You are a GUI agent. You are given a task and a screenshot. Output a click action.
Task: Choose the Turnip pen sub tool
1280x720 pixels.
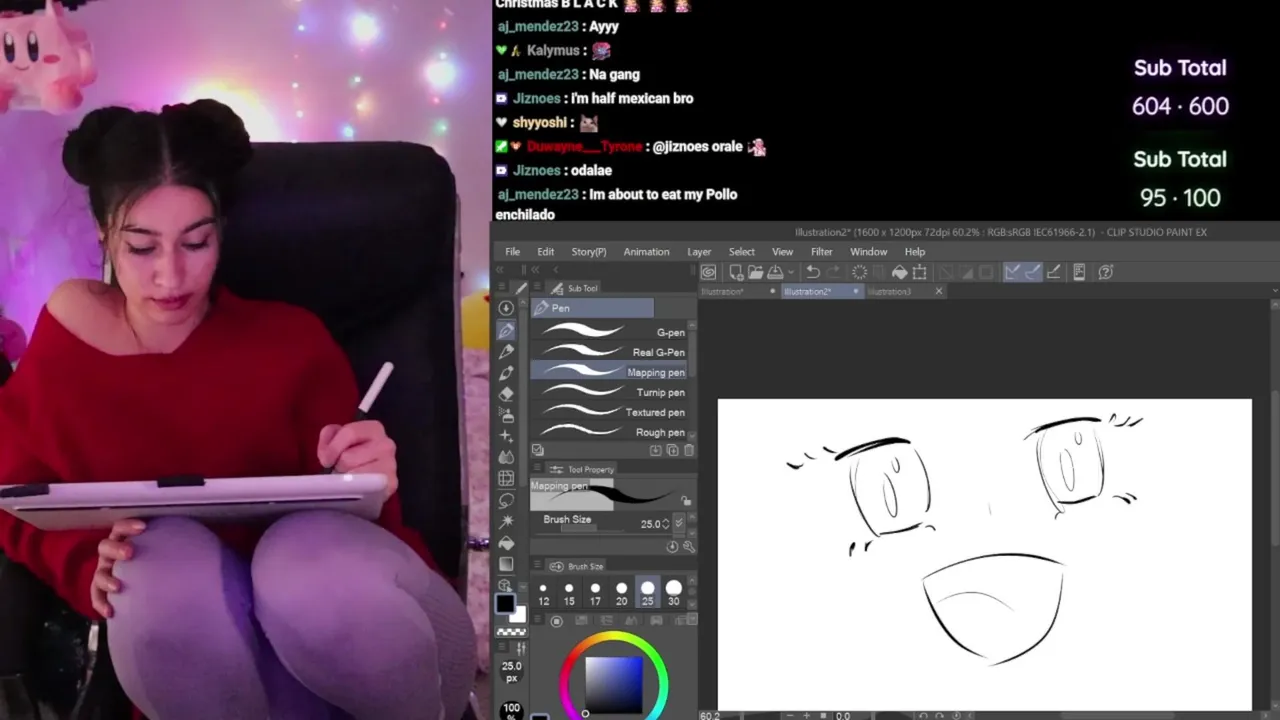point(610,392)
